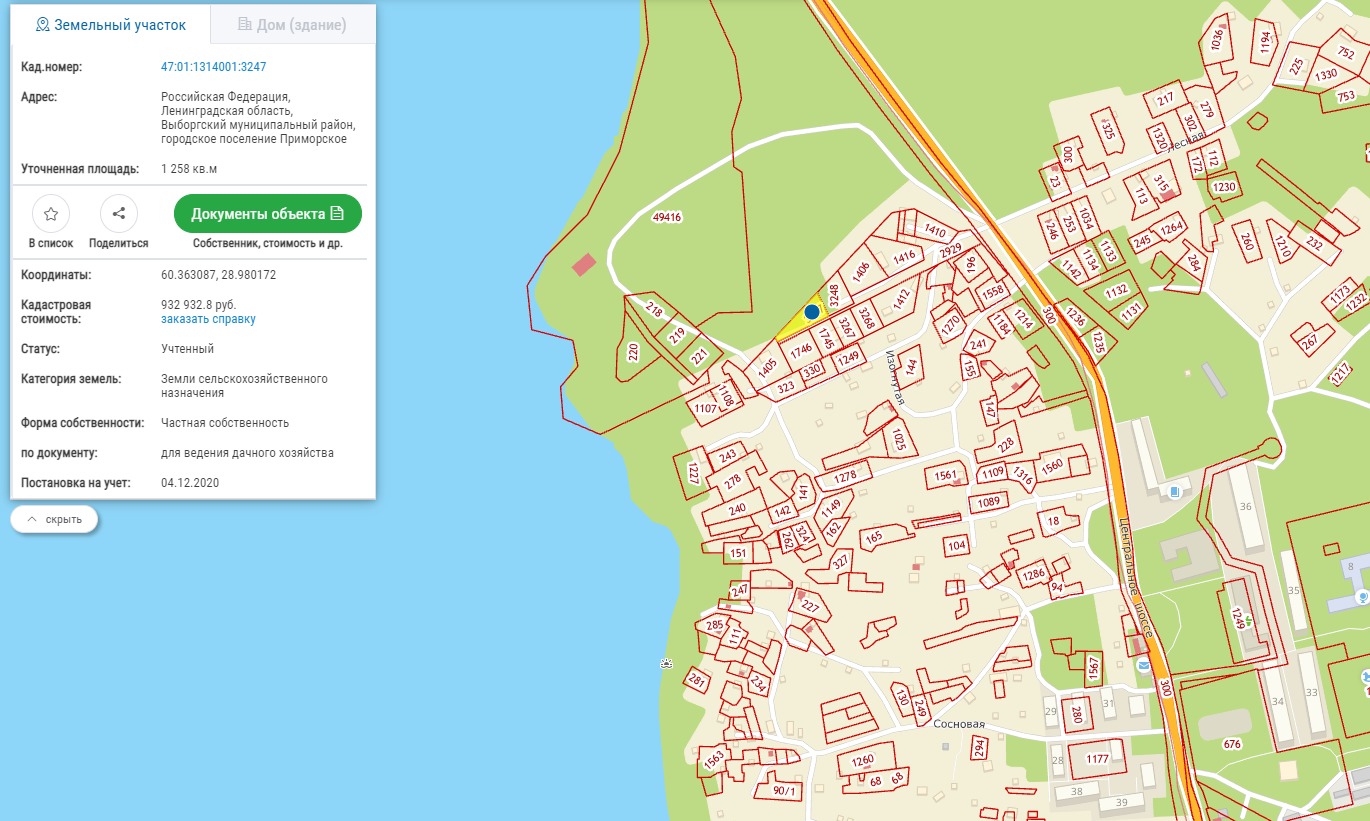
Task: Select the Земельный участок tab
Action: coord(111,25)
